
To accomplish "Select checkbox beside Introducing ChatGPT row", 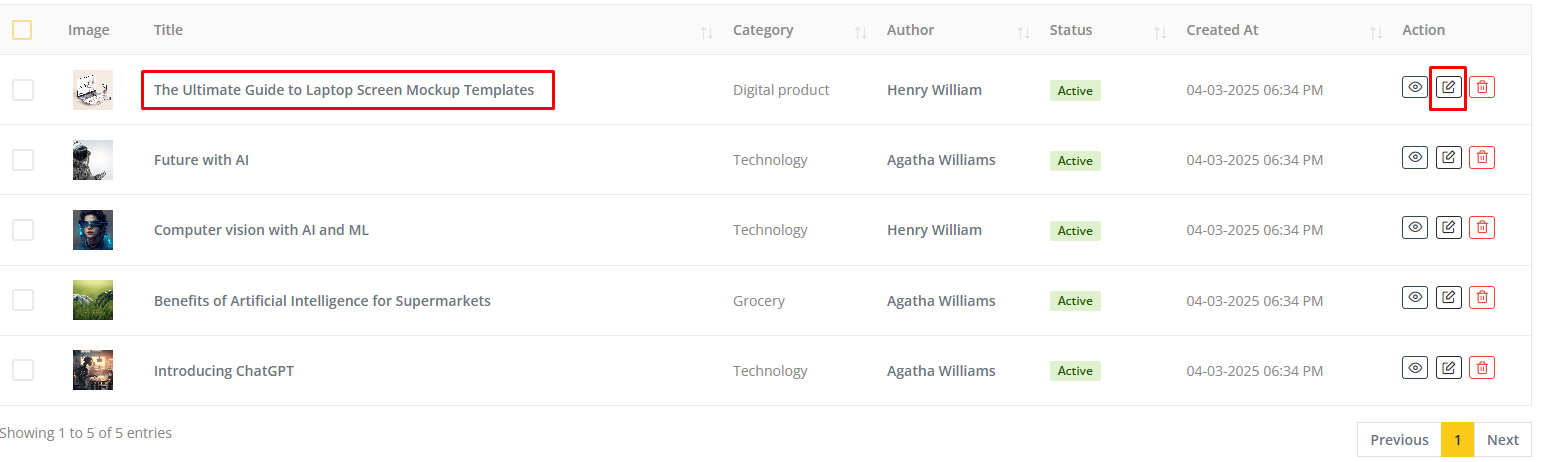I will 22,370.
